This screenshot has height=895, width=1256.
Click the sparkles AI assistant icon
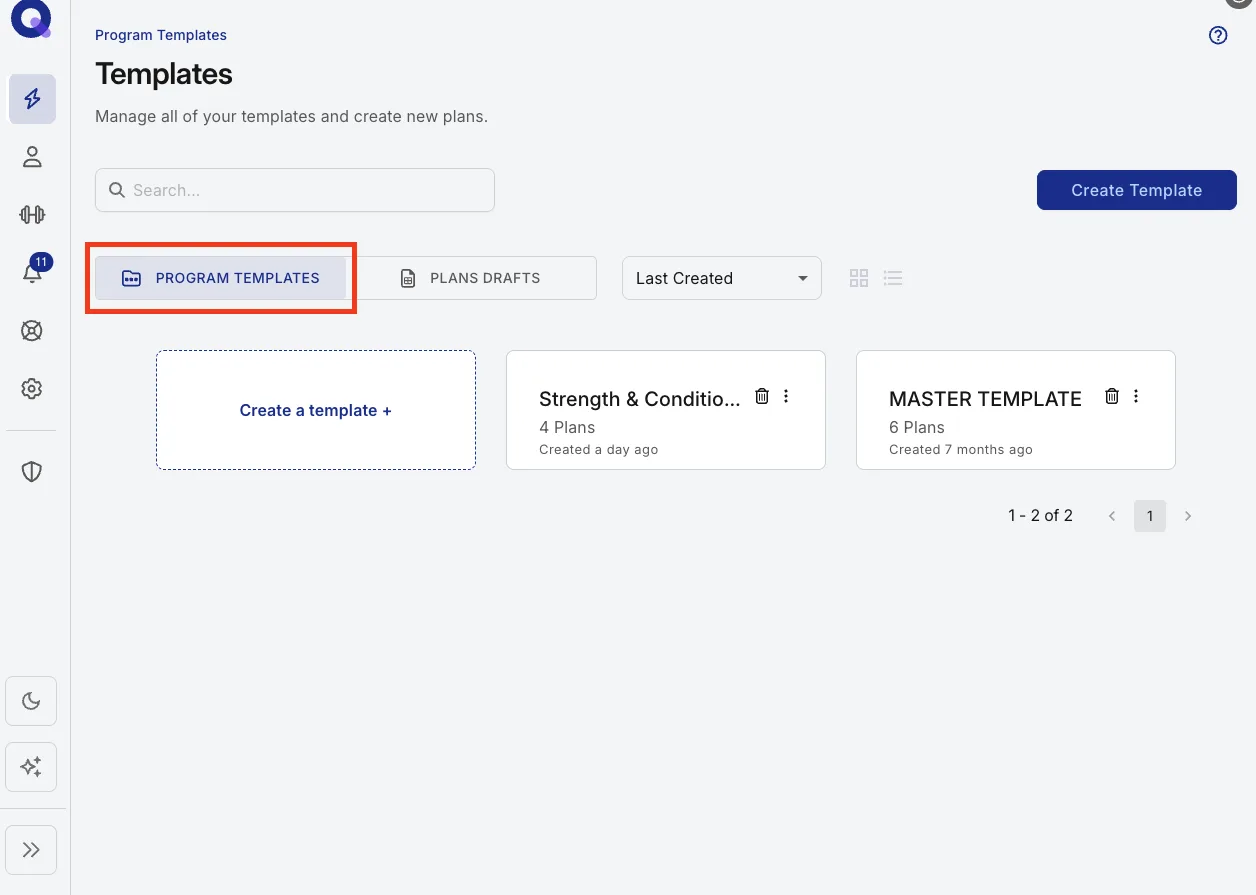pyautogui.click(x=31, y=767)
